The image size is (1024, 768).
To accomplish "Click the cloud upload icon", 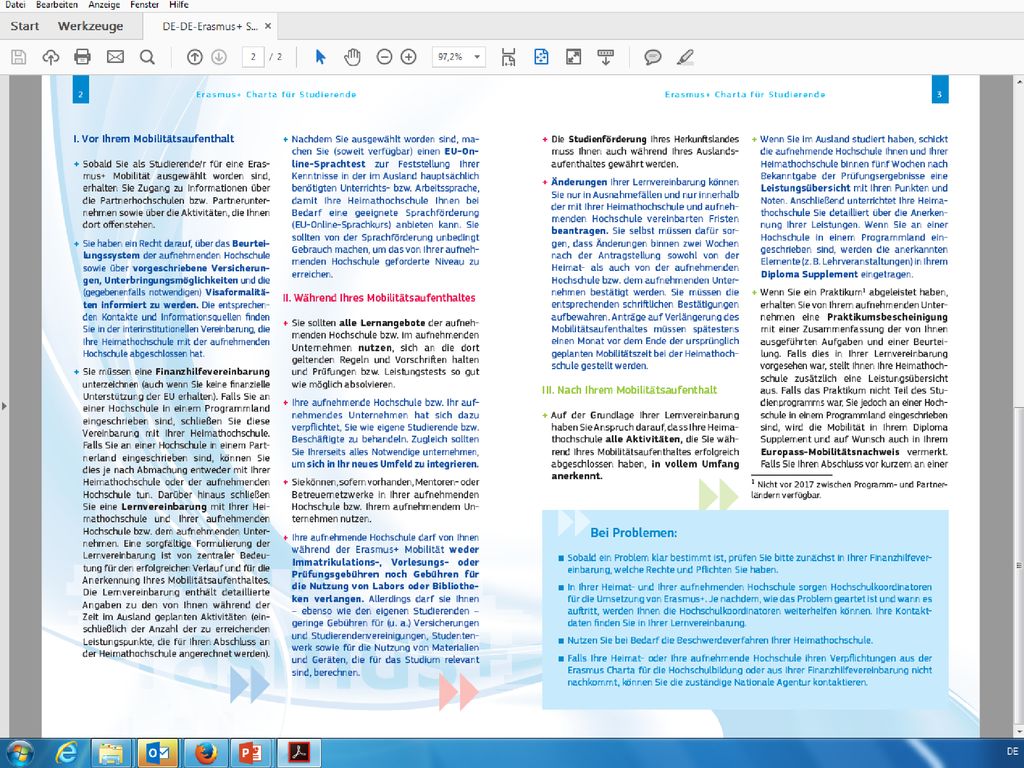I will coord(50,57).
